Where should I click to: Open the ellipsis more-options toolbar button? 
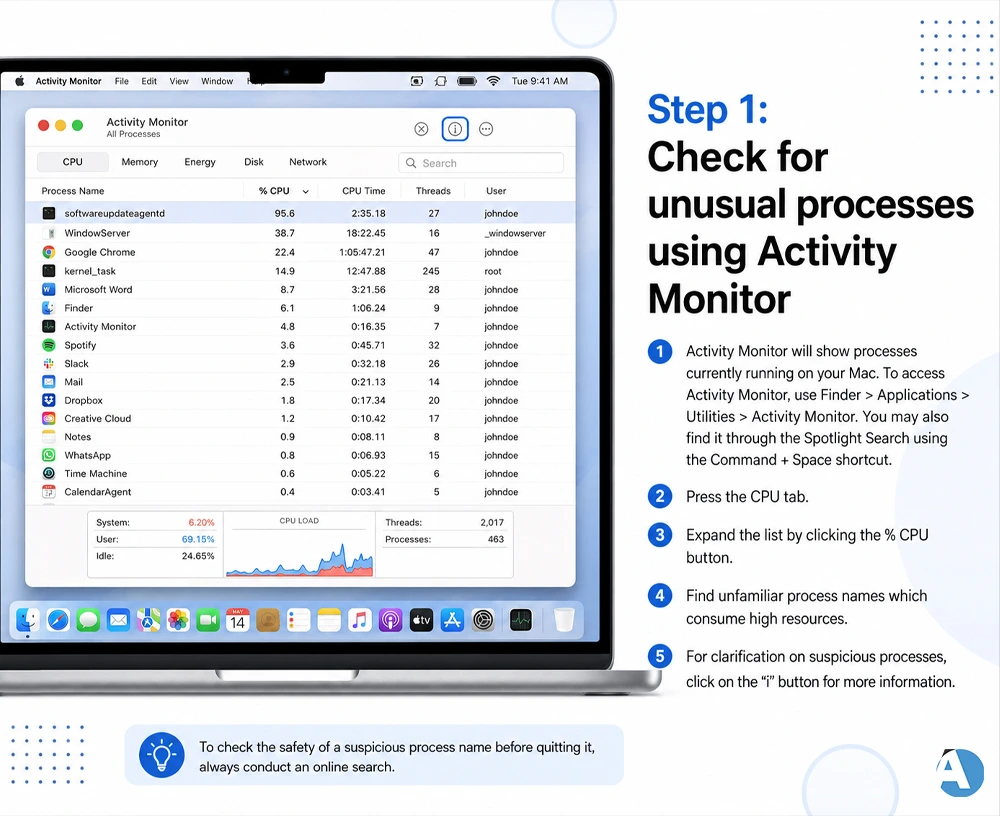pos(486,129)
